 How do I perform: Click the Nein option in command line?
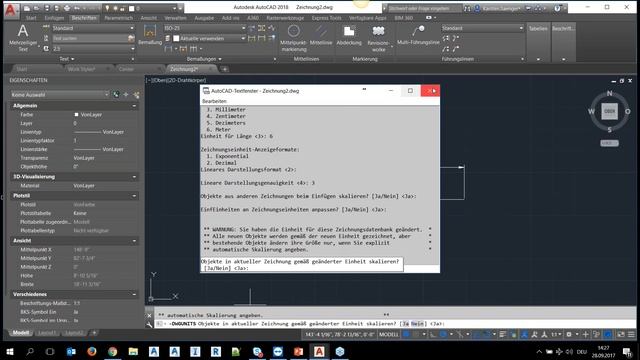click(417, 324)
